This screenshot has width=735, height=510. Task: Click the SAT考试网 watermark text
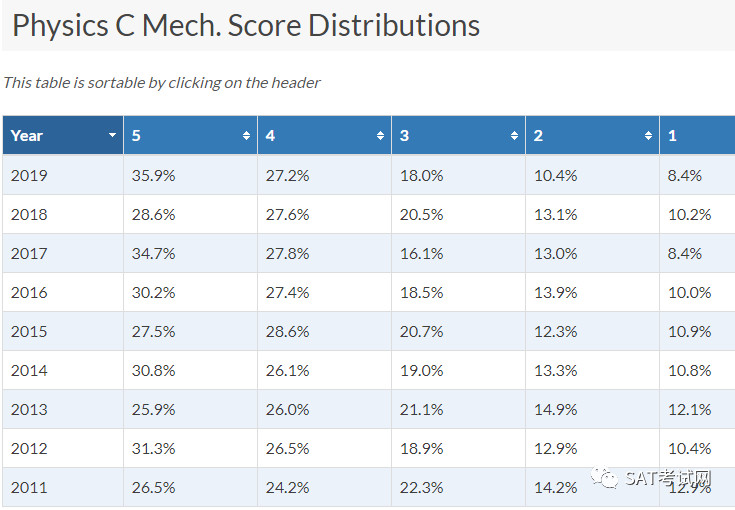tap(668, 479)
